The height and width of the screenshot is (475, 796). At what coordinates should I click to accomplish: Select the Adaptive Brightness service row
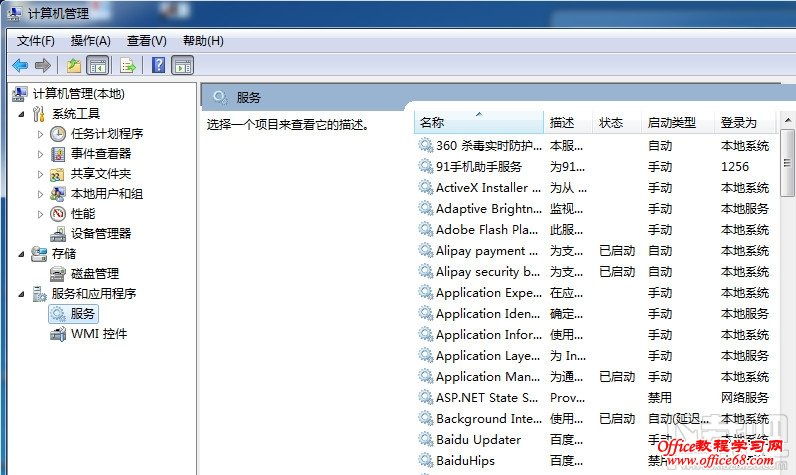(x=595, y=209)
